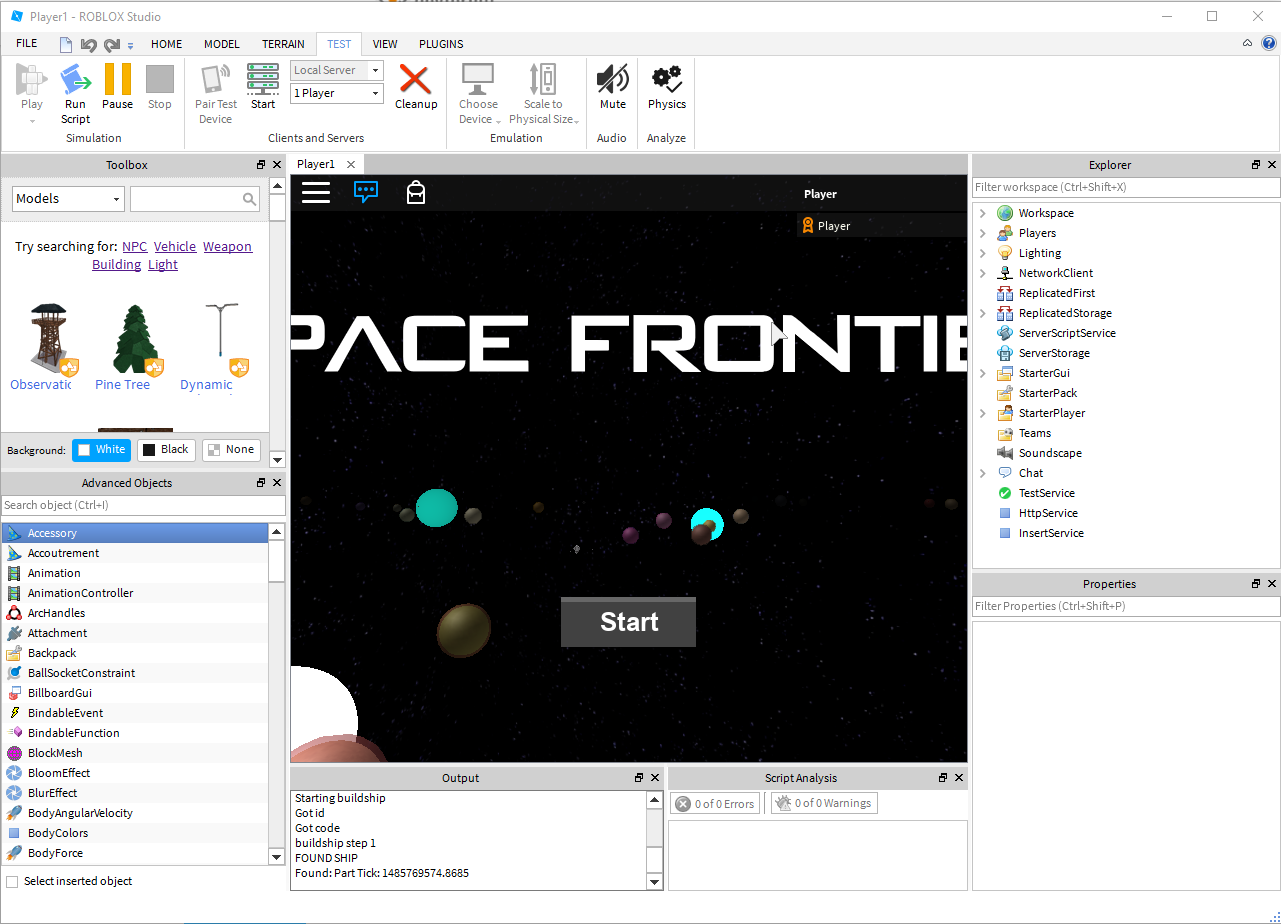The height and width of the screenshot is (924, 1281).
Task: Click the Observation tower model thumbnail
Action: pyautogui.click(x=48, y=338)
